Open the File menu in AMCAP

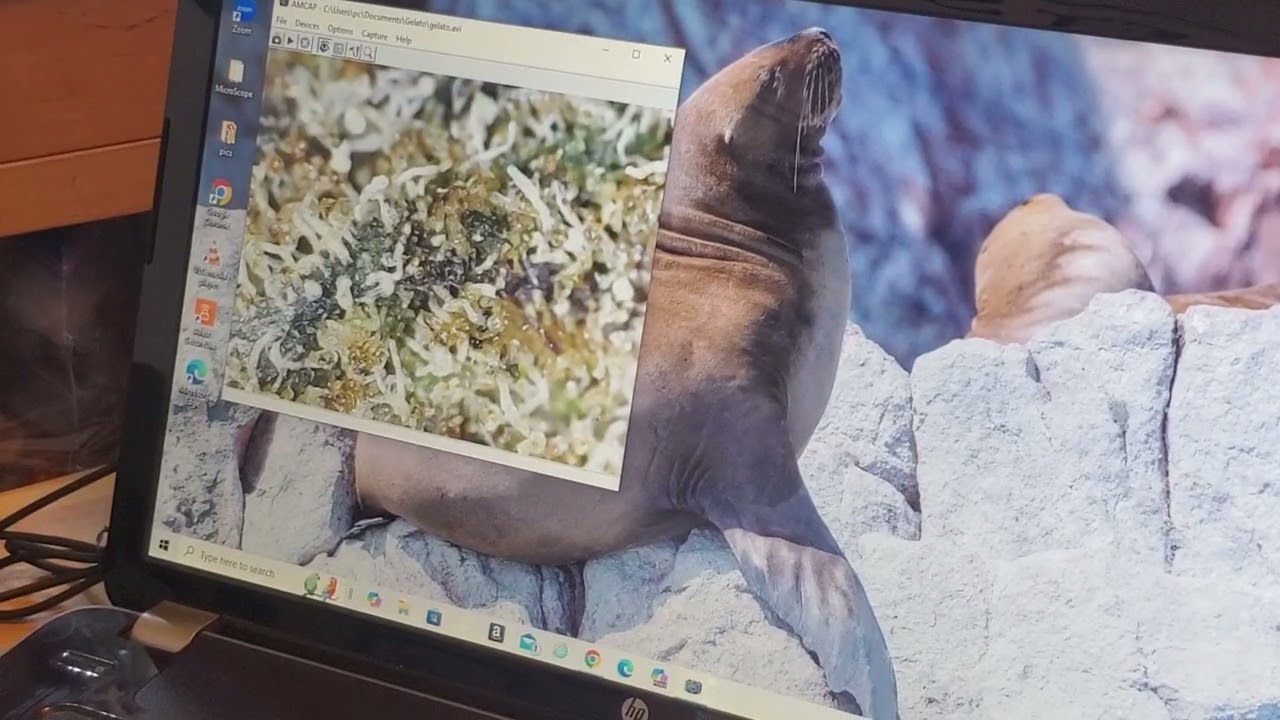tap(281, 21)
